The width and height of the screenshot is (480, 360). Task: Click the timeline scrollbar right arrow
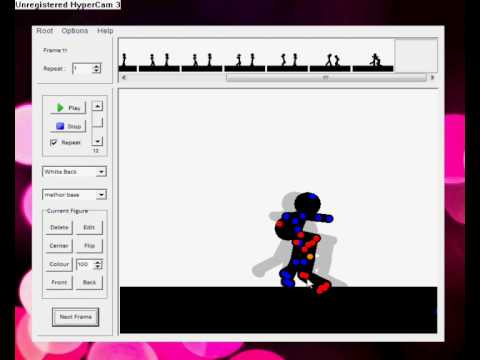coord(433,78)
